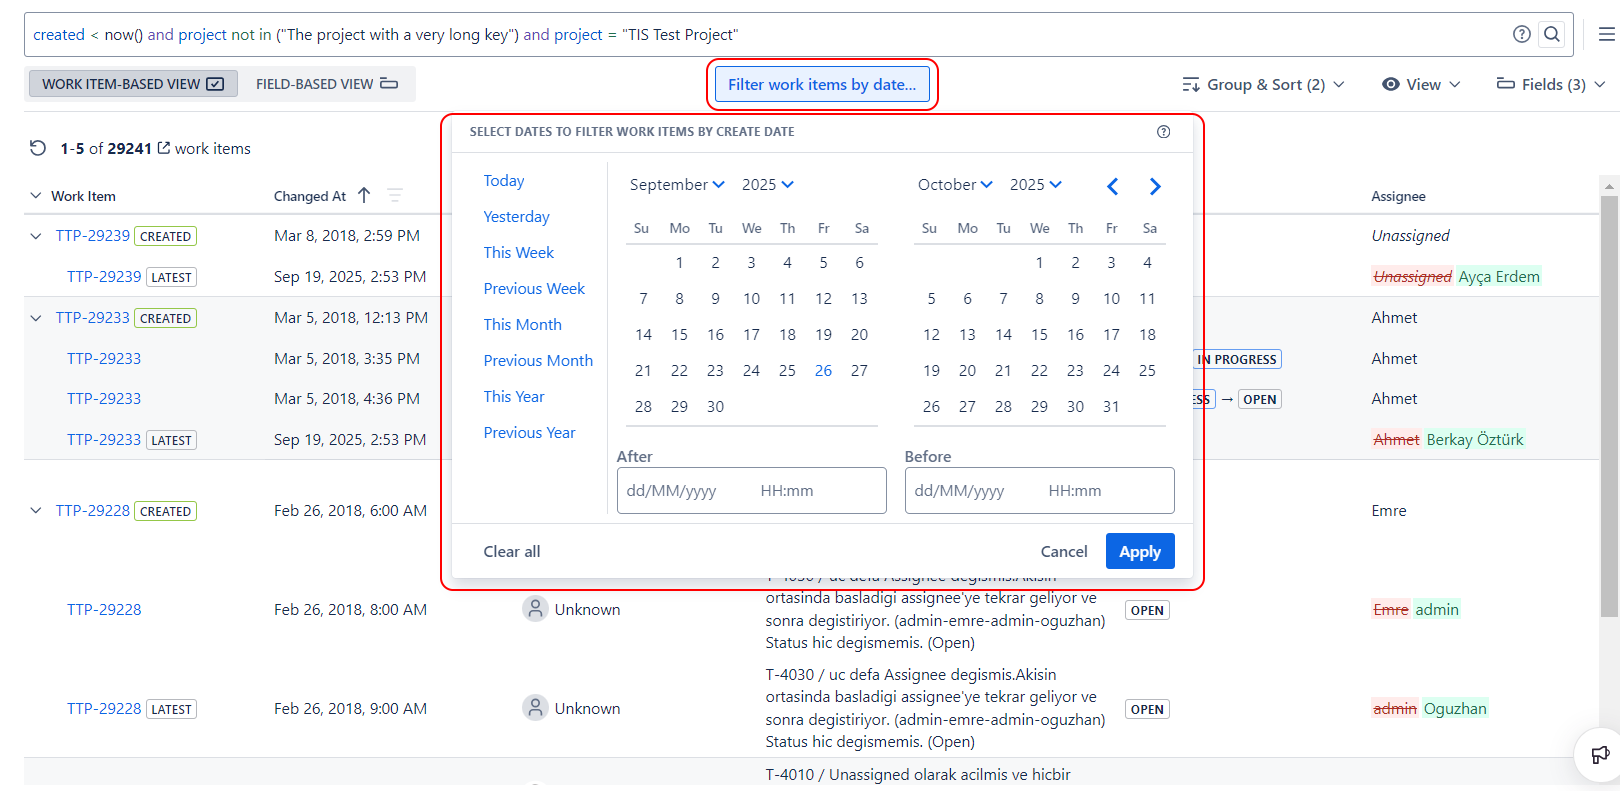Click the search magnifier icon in query bar

1551,34
